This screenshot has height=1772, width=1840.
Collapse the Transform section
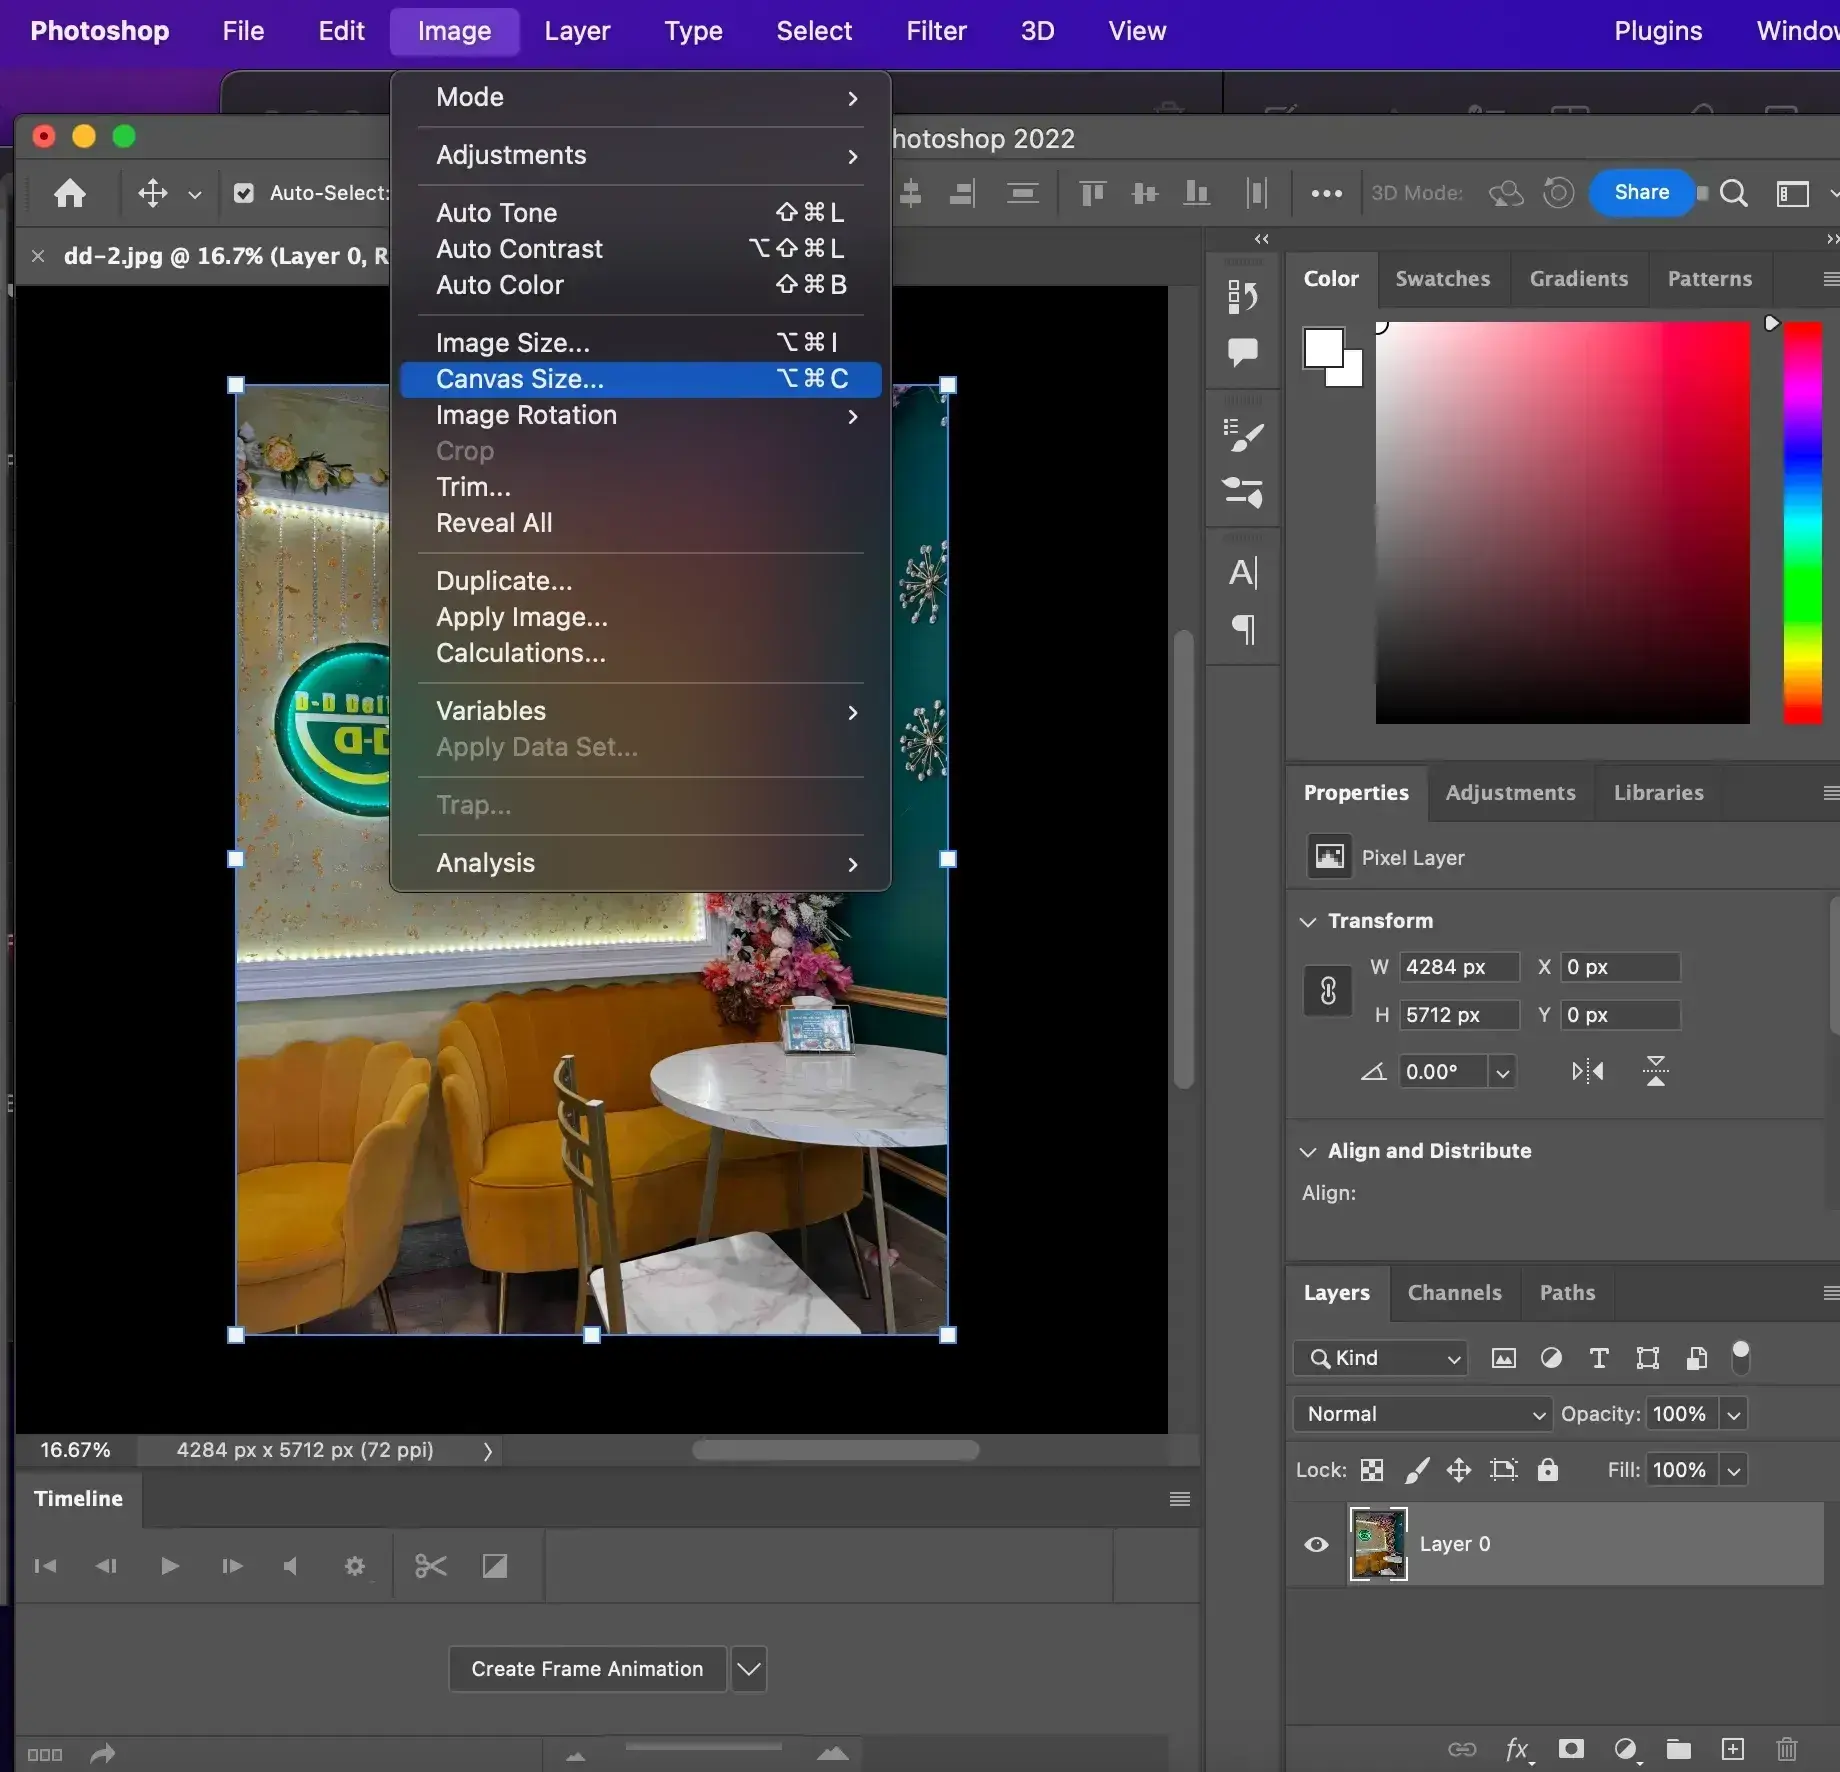pos(1308,921)
